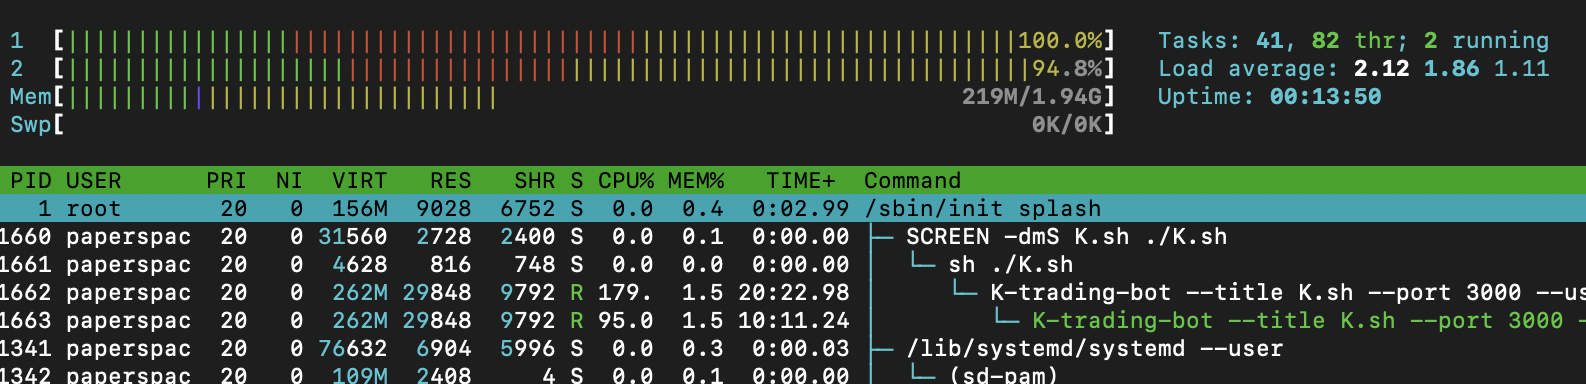This screenshot has height=384, width=1586.
Task: Click the 6752 SHR value
Action: coord(527,209)
